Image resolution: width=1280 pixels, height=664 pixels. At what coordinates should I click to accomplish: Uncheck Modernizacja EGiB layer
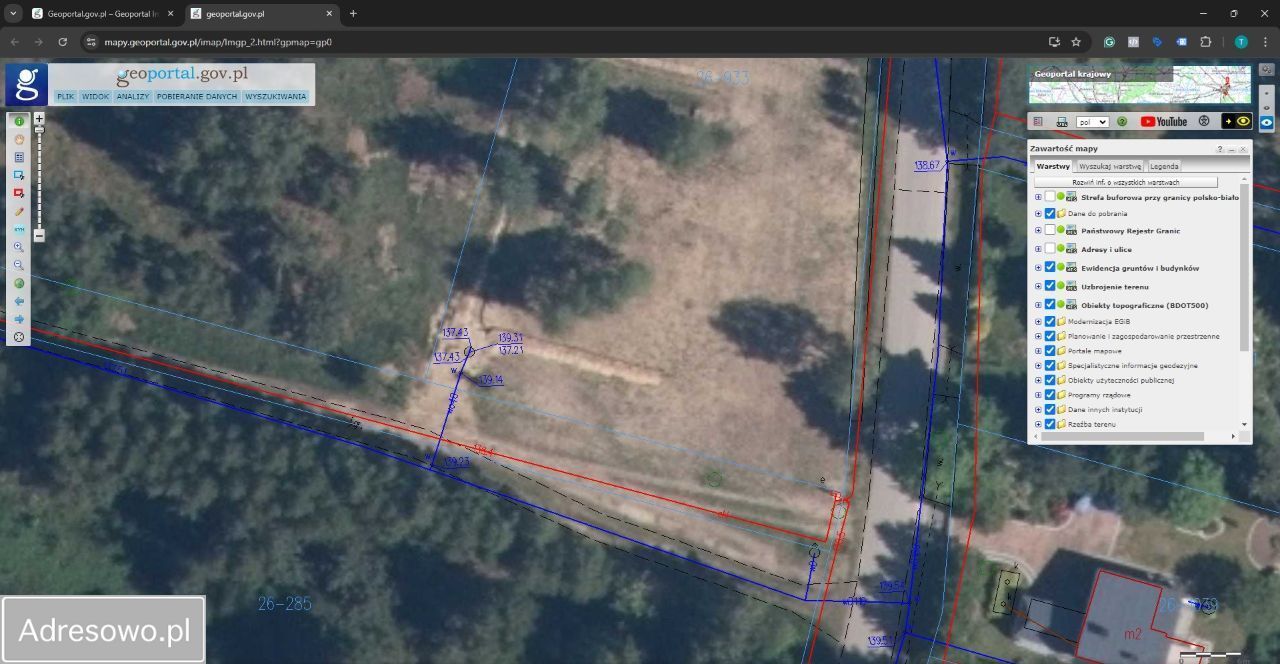point(1050,321)
